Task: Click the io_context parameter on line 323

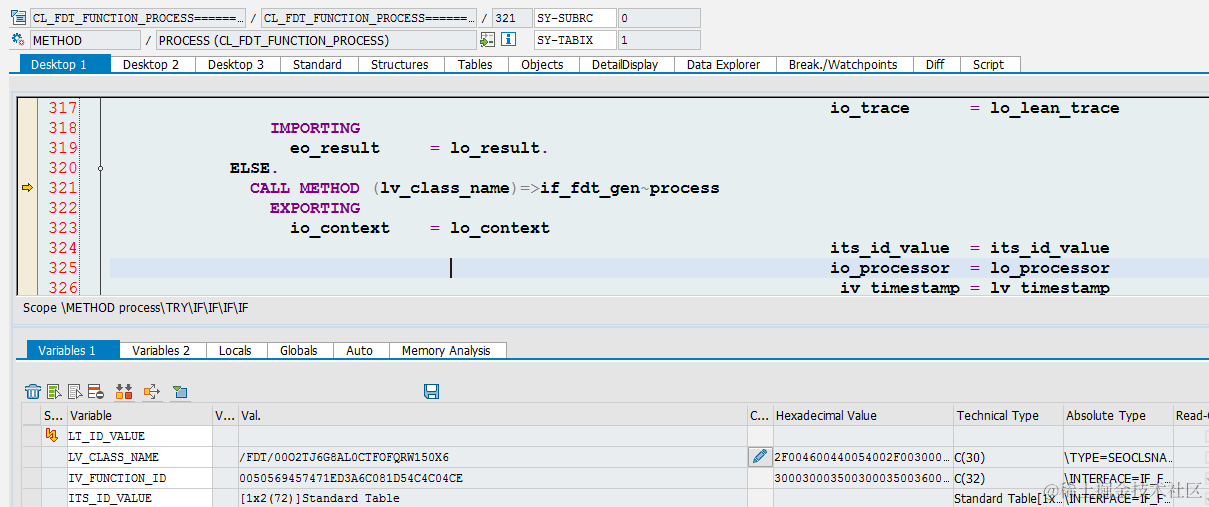Action: pos(340,228)
